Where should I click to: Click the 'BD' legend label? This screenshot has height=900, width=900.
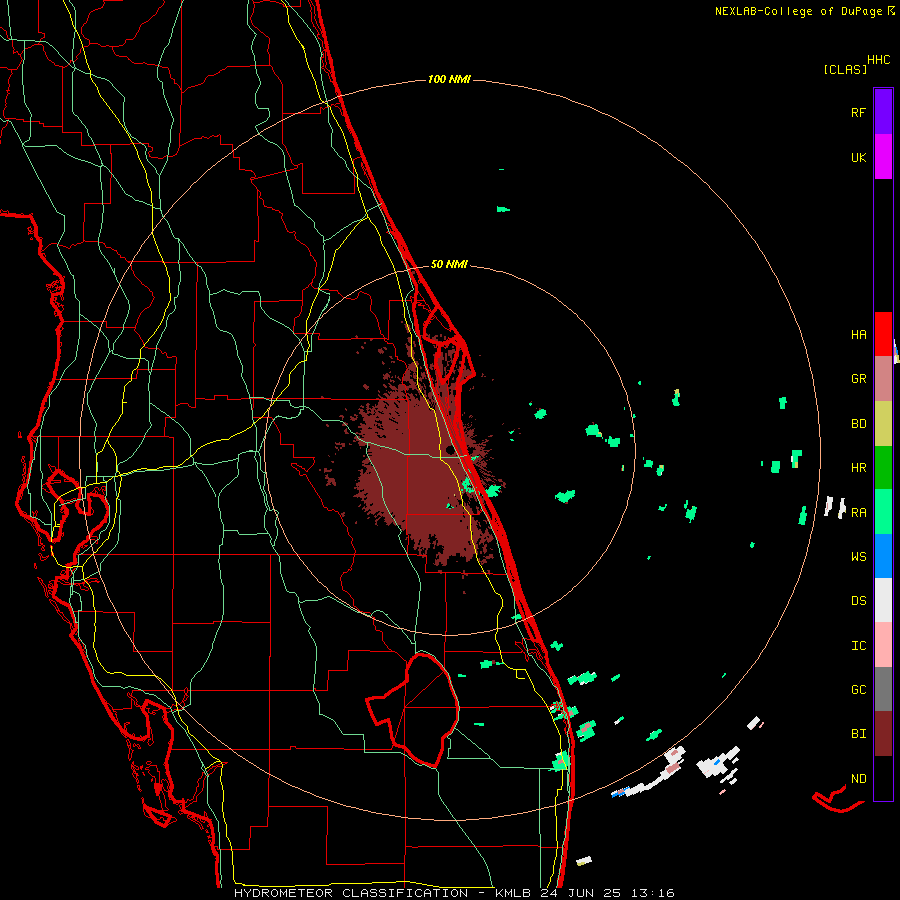859,424
